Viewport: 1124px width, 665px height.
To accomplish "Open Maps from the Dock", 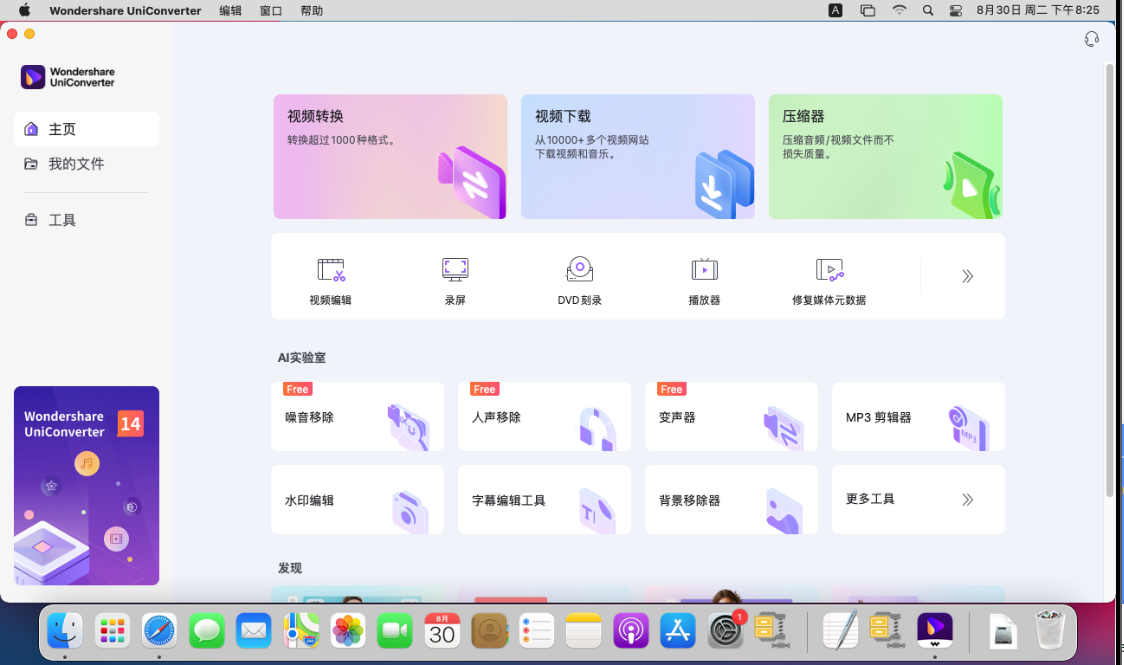I will (300, 631).
